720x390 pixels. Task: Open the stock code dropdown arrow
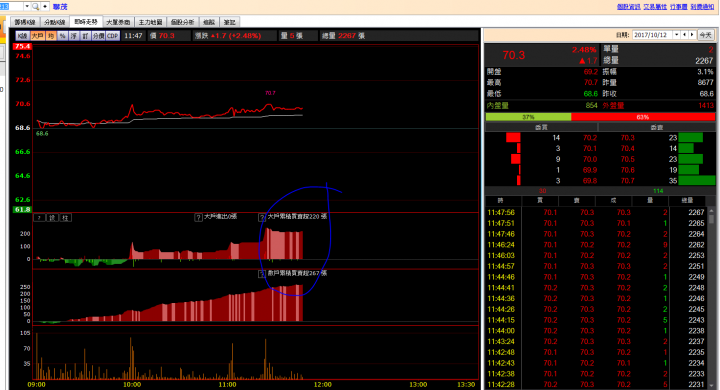27,6
